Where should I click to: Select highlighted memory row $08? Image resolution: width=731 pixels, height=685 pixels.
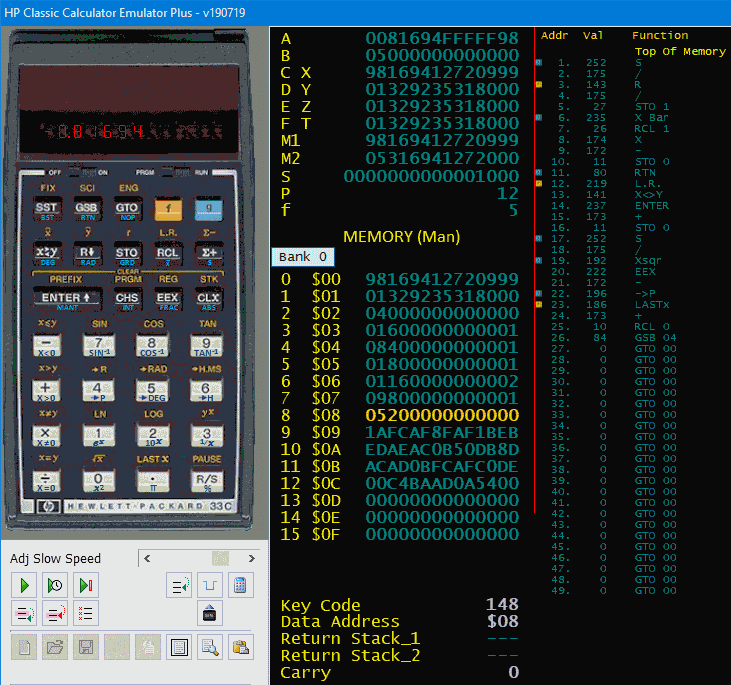click(400, 415)
